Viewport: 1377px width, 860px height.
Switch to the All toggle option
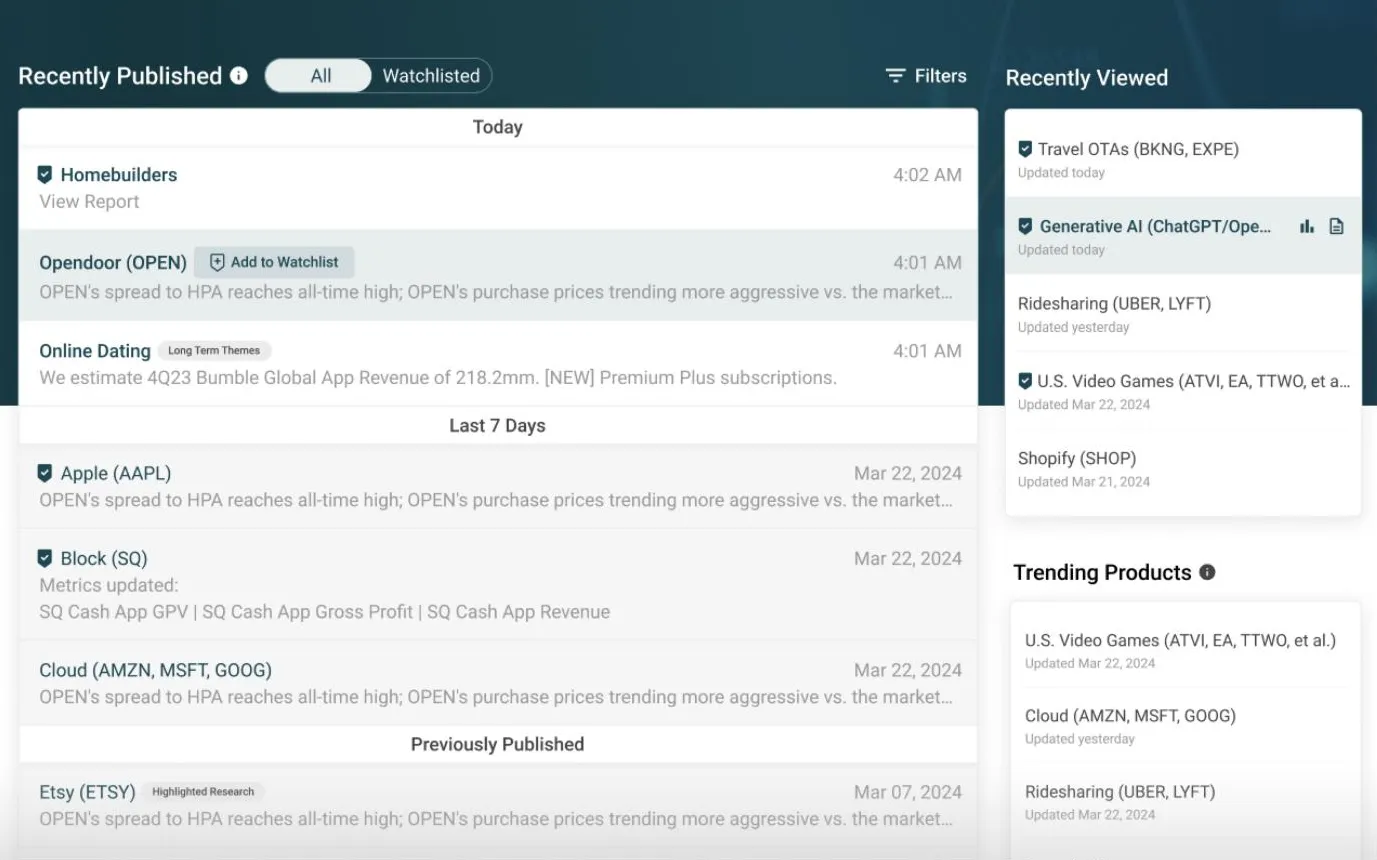tap(320, 76)
